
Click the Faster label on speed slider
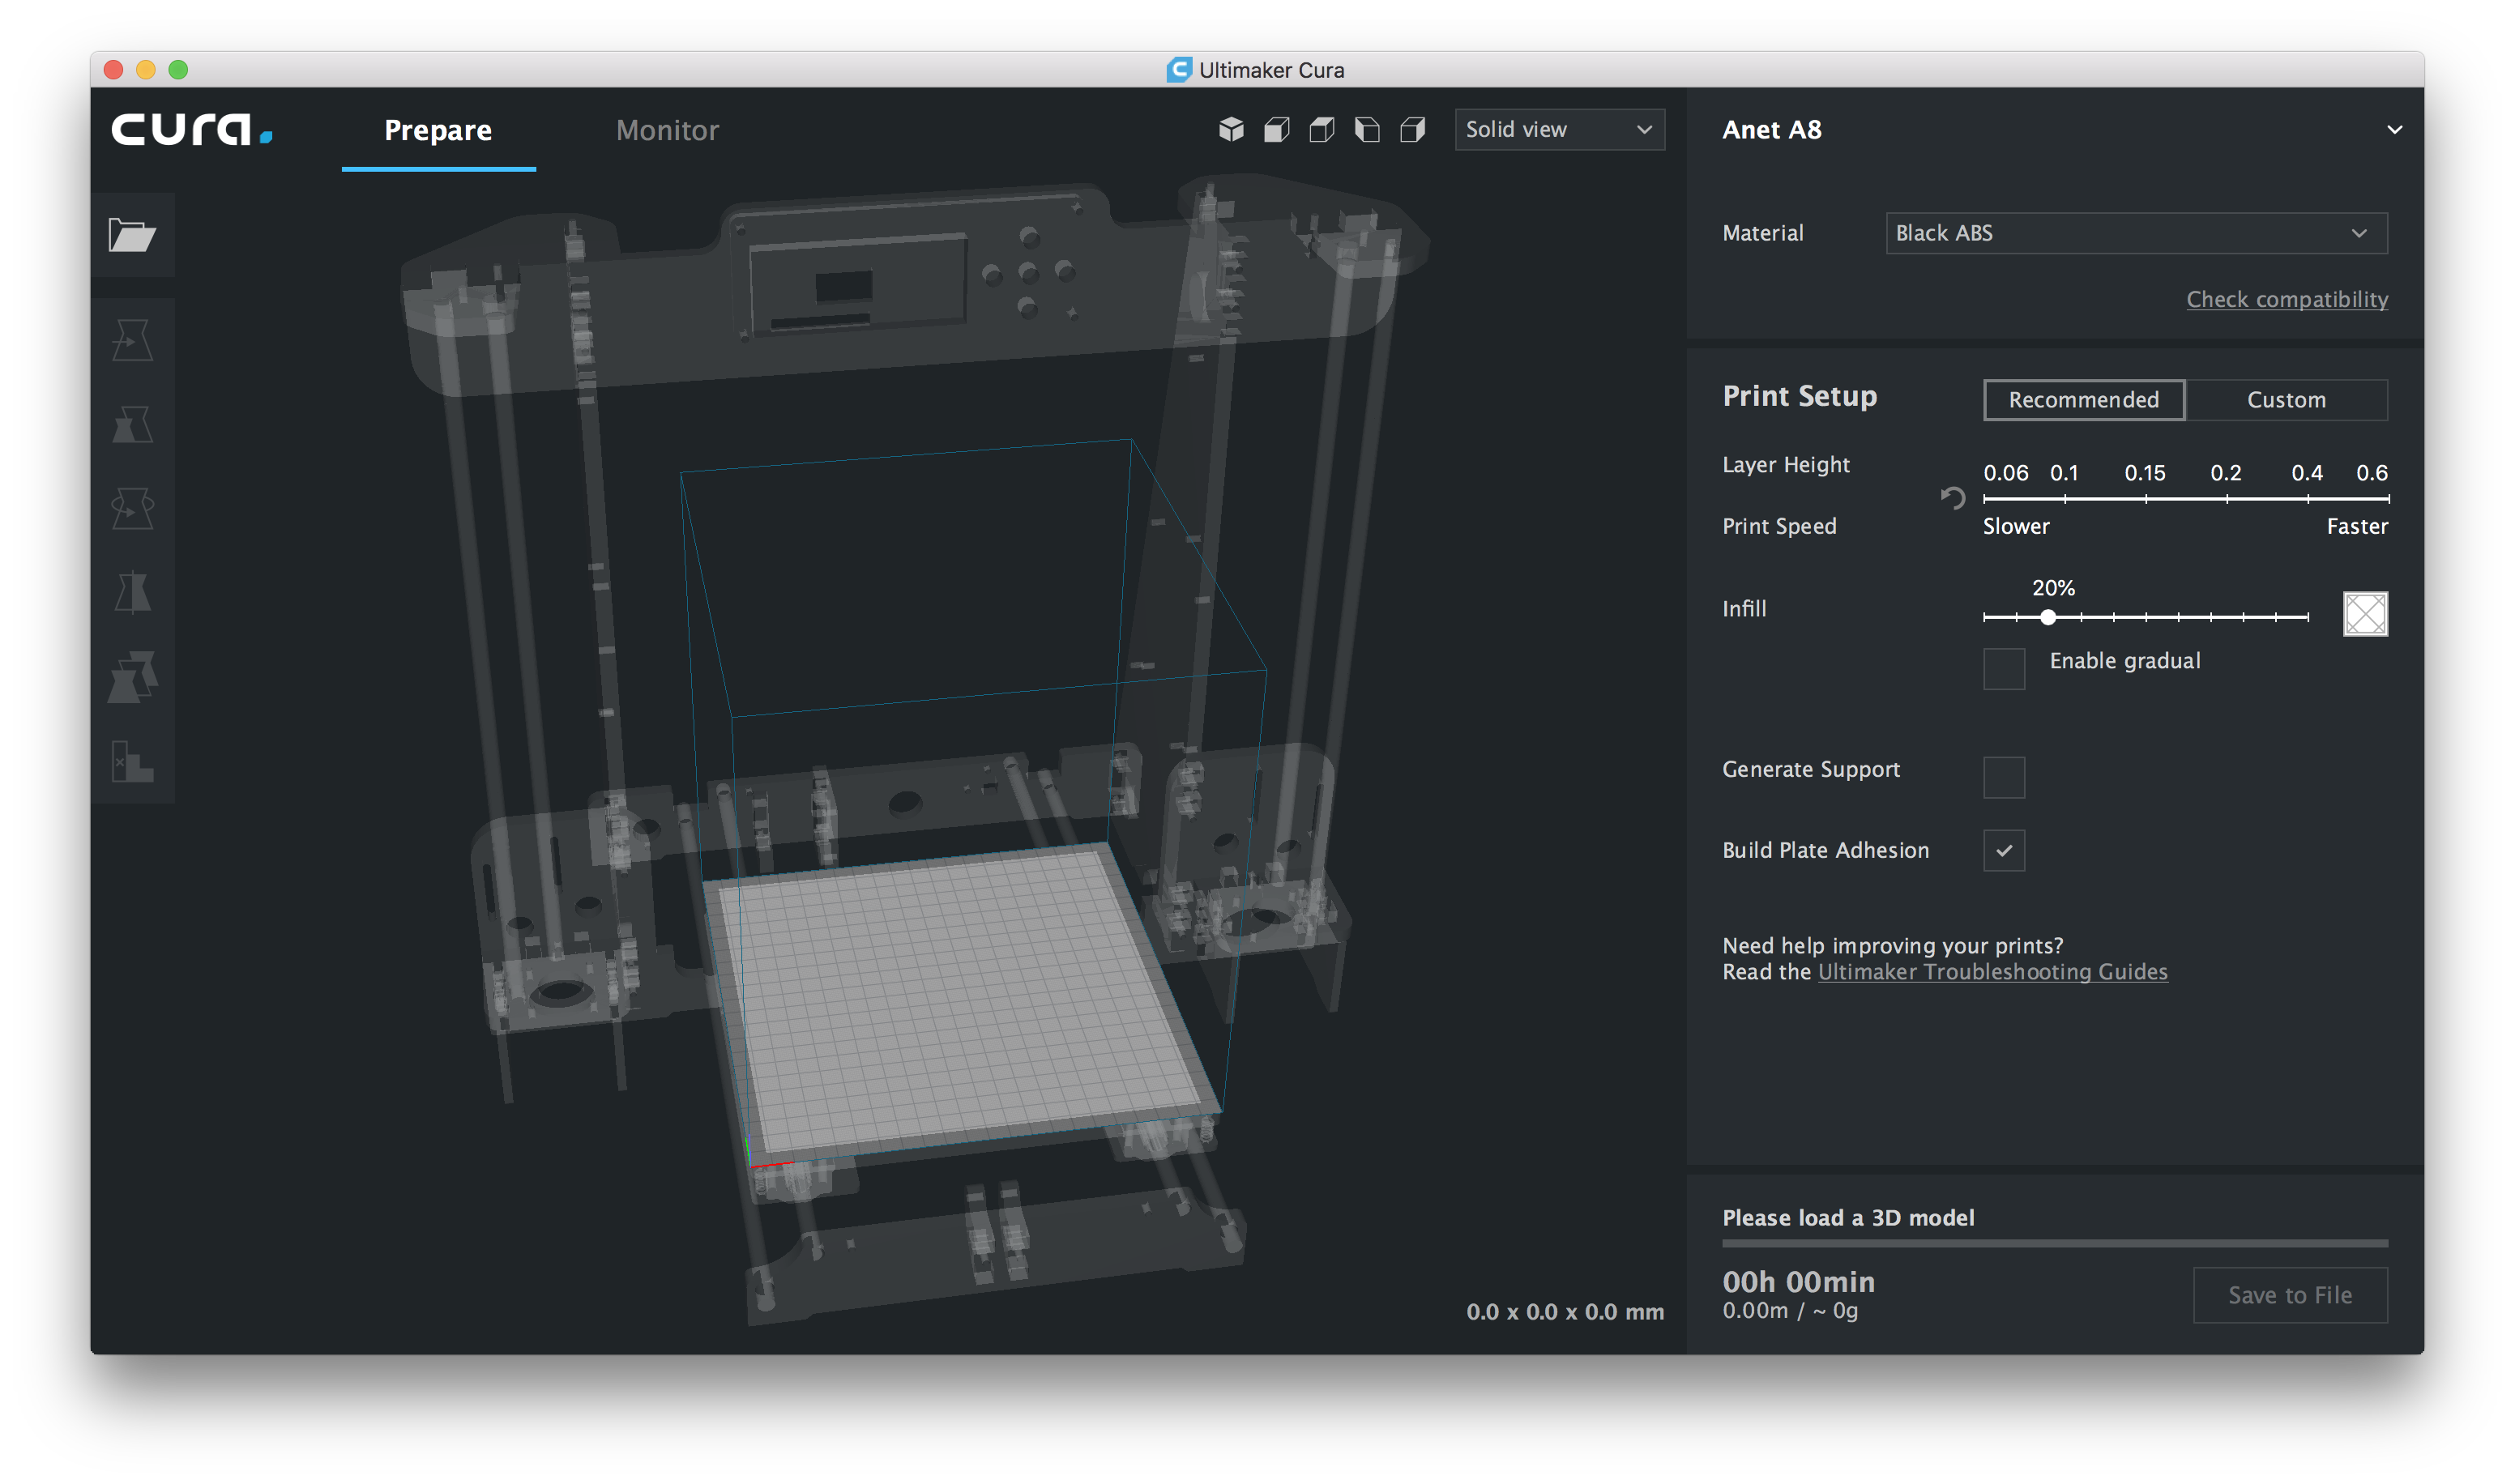[2357, 526]
